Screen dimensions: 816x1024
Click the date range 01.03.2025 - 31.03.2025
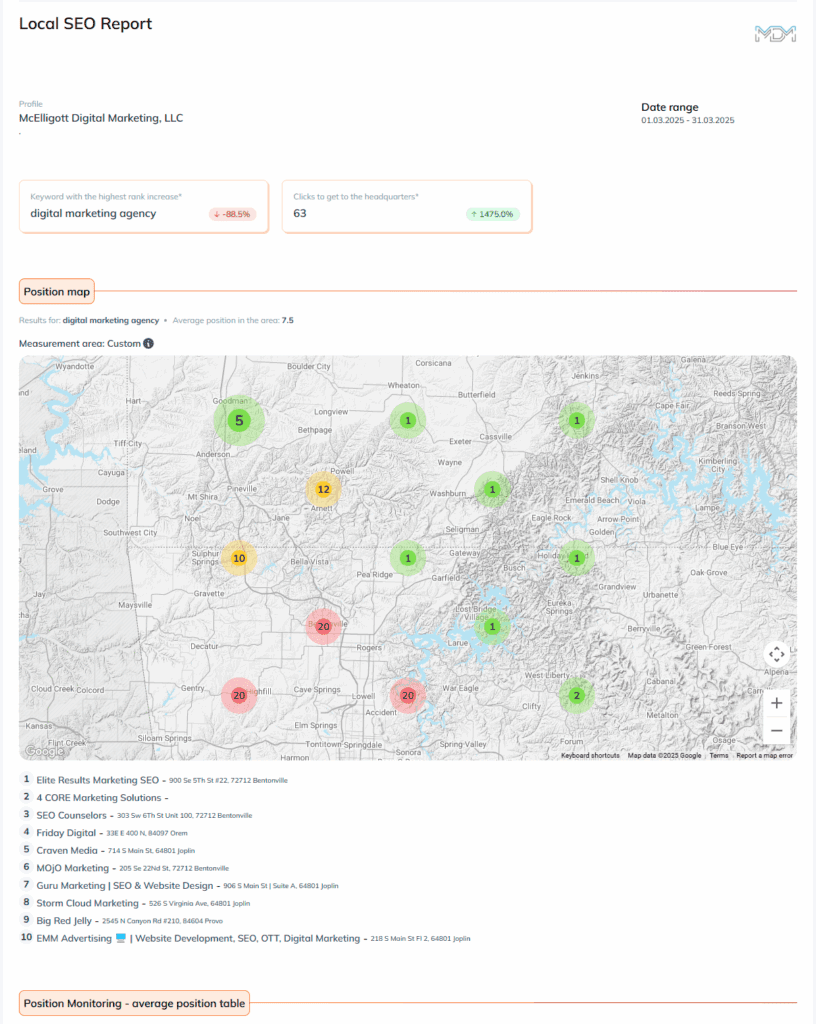(x=687, y=120)
